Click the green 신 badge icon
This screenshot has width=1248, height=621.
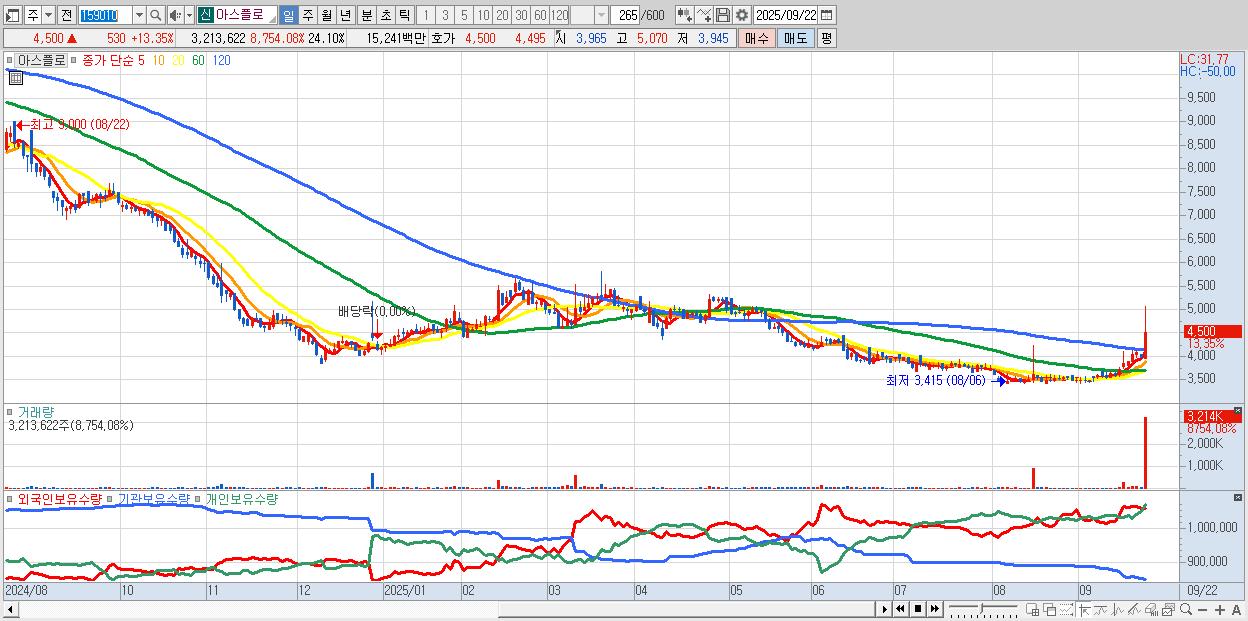tap(205, 15)
